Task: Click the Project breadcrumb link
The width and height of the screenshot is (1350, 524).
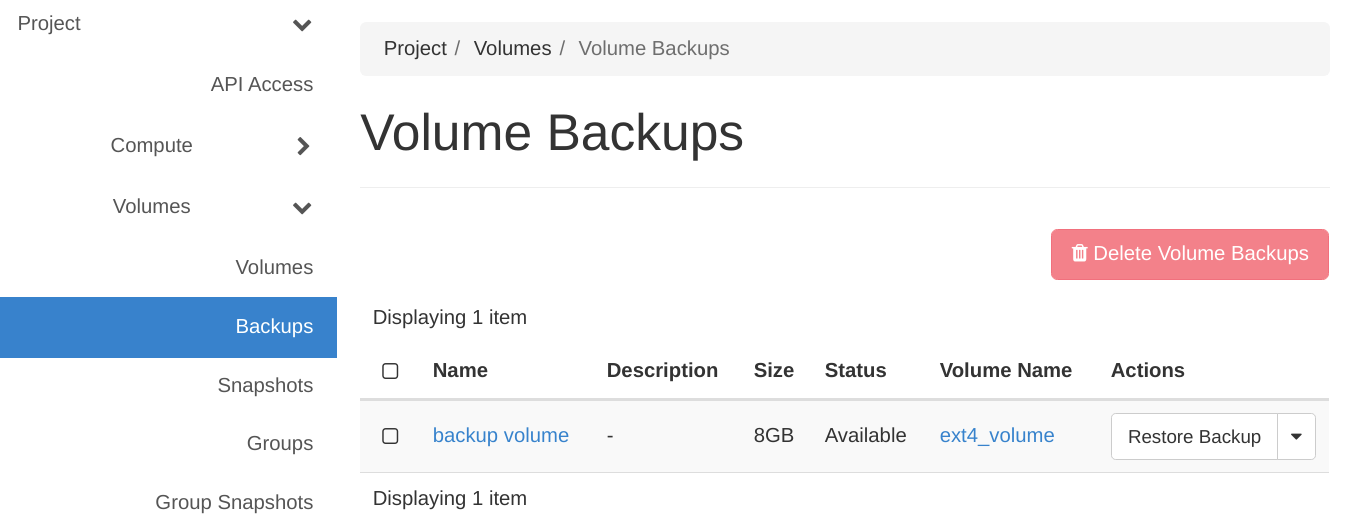Action: coord(415,49)
